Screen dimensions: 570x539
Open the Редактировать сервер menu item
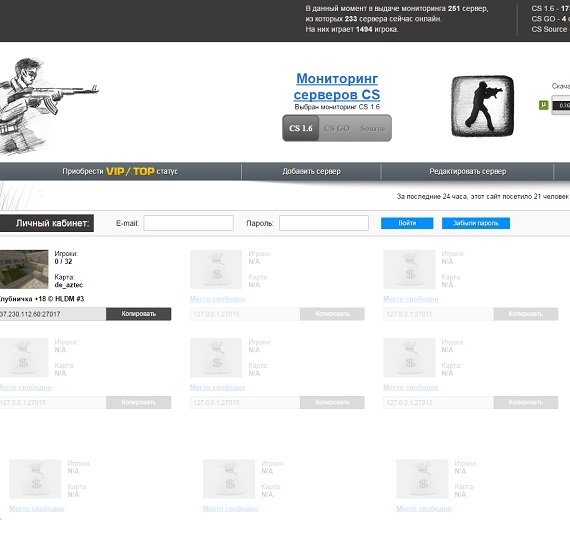467,171
